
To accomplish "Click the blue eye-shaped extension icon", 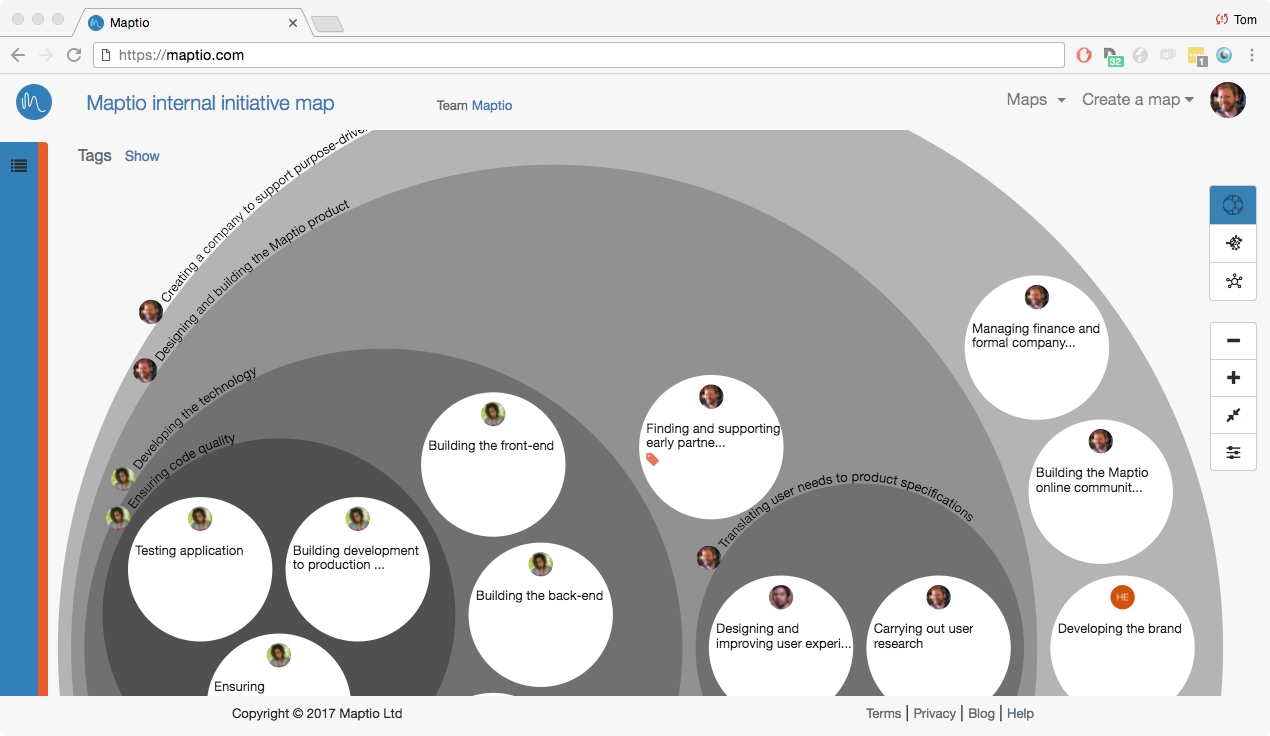I will click(1224, 55).
